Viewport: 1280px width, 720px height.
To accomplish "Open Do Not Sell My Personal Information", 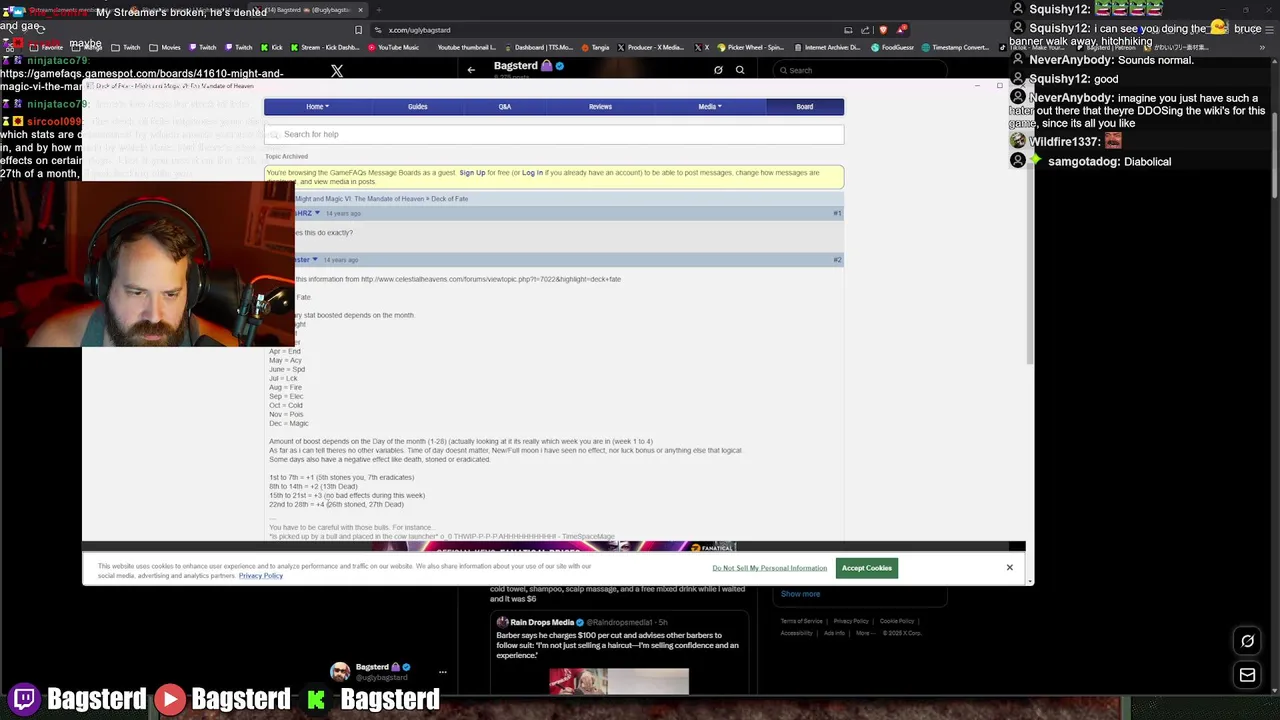I will 770,568.
